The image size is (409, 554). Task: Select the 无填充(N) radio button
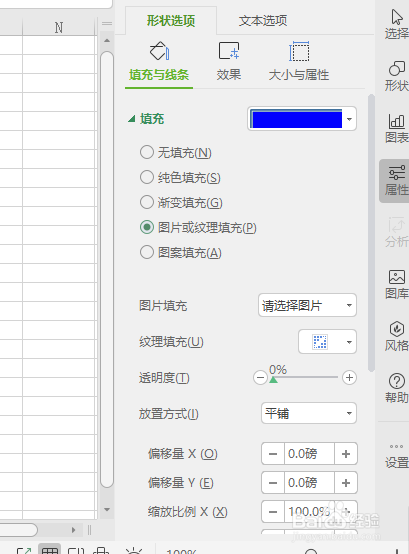(147, 152)
